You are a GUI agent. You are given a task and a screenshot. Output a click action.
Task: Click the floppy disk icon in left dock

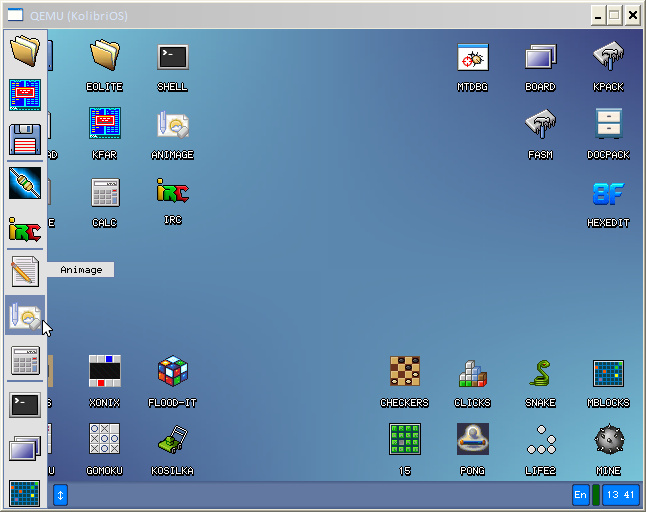point(25,139)
